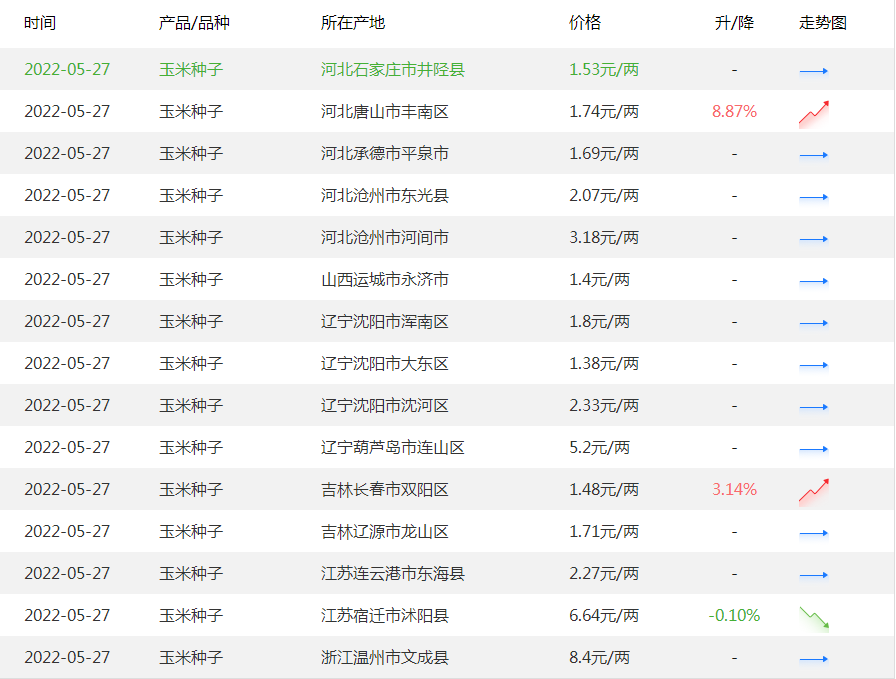Open the trend chart for 江苏连云港市东海县
Screen dimensions: 896x679
(x=814, y=573)
